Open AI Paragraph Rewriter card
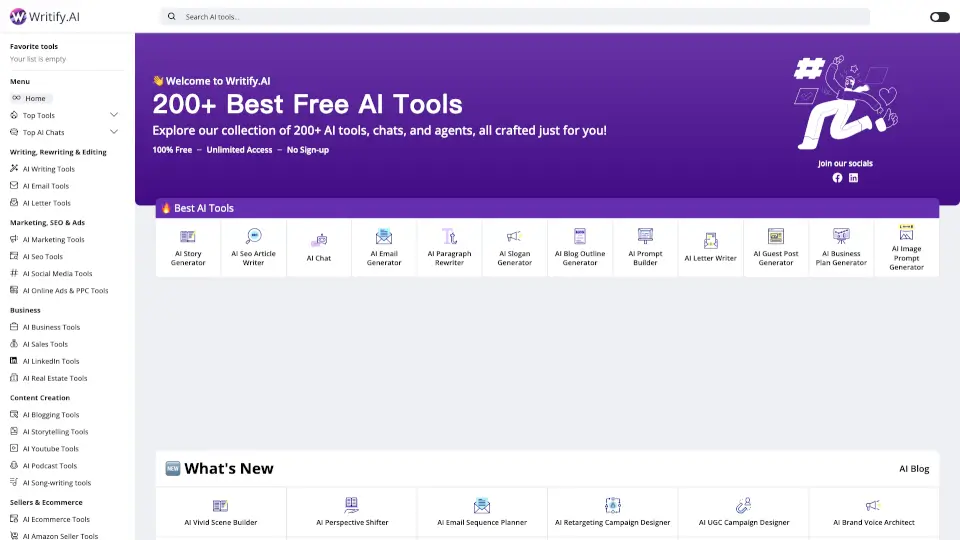Viewport: 960px width, 540px height. (x=449, y=247)
